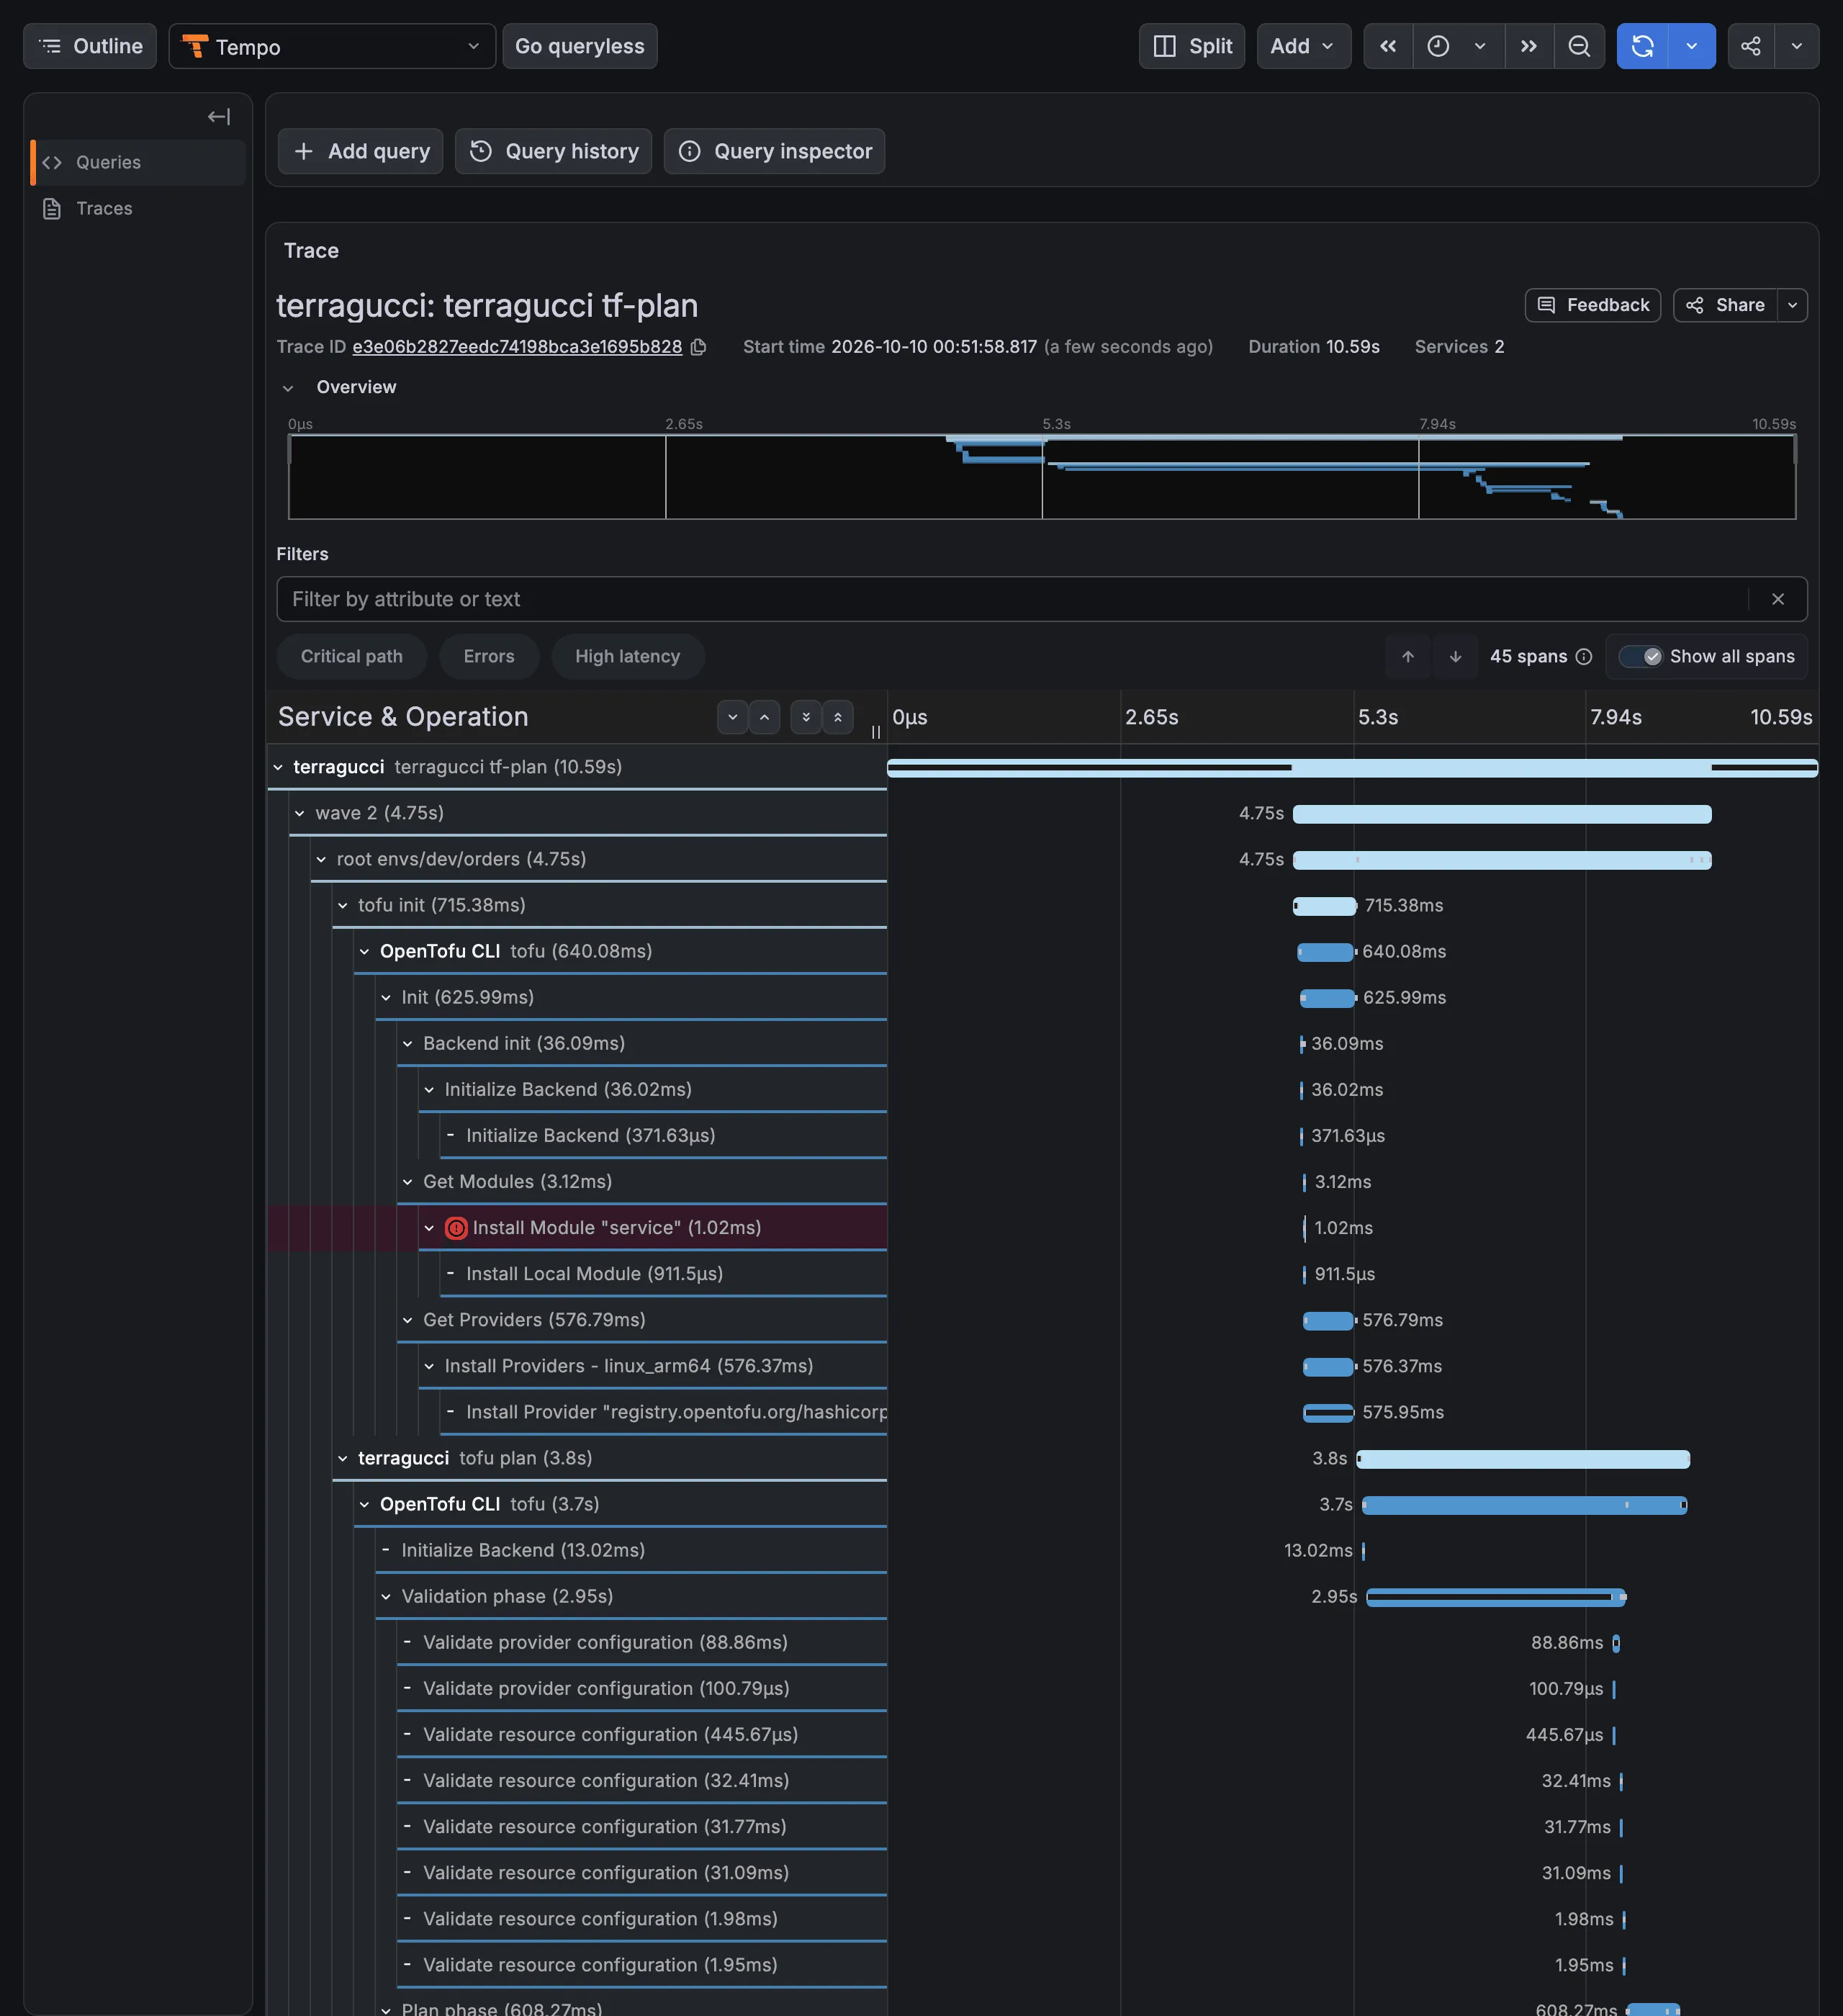Click the Outline button
The height and width of the screenshot is (2016, 1843).
coord(90,46)
